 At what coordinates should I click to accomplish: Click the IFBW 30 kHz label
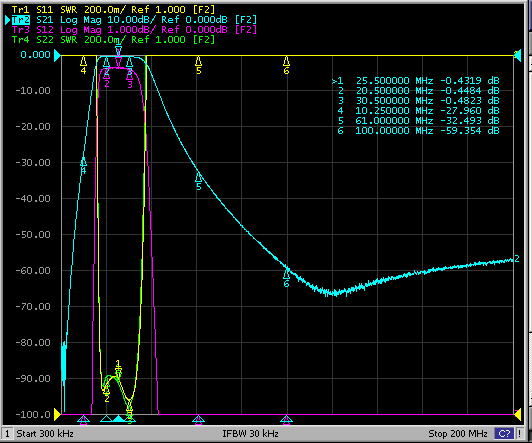tap(250, 434)
